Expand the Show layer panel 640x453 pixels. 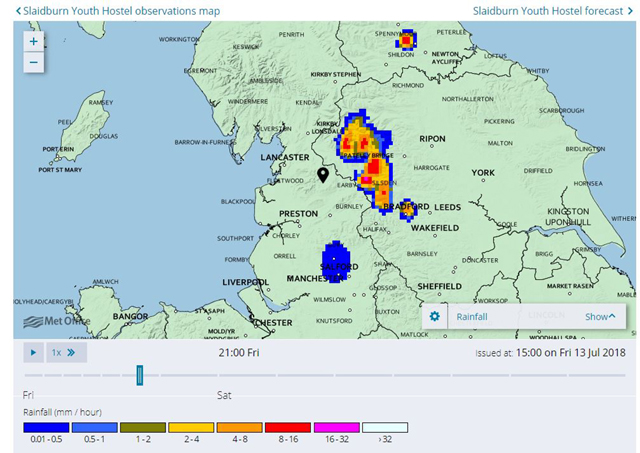click(600, 316)
